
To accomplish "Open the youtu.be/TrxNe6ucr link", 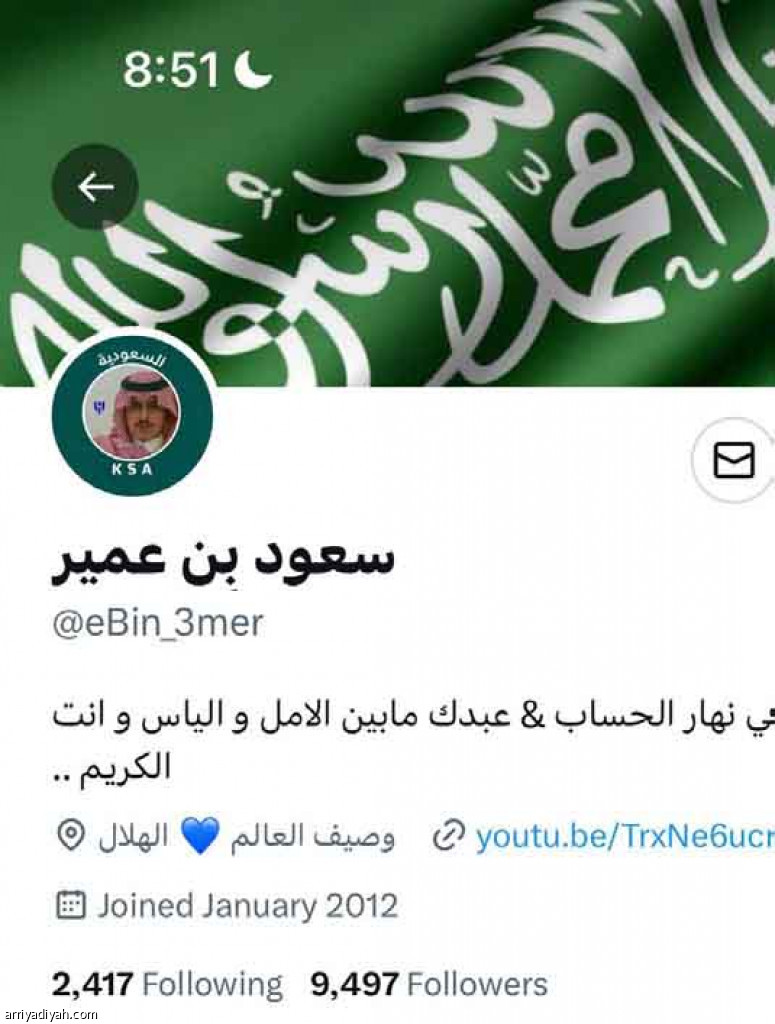I will coord(625,837).
